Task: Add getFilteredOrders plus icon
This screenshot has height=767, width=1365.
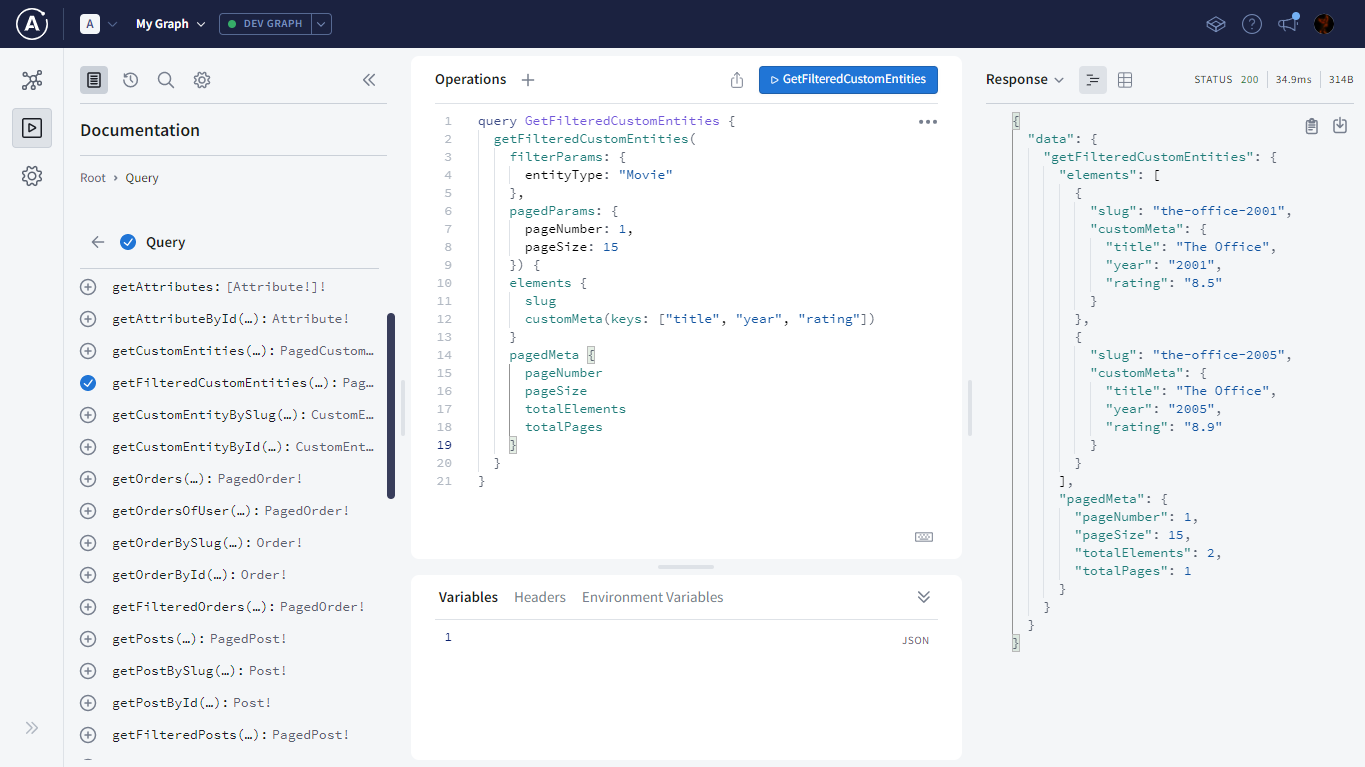Action: pyautogui.click(x=88, y=607)
